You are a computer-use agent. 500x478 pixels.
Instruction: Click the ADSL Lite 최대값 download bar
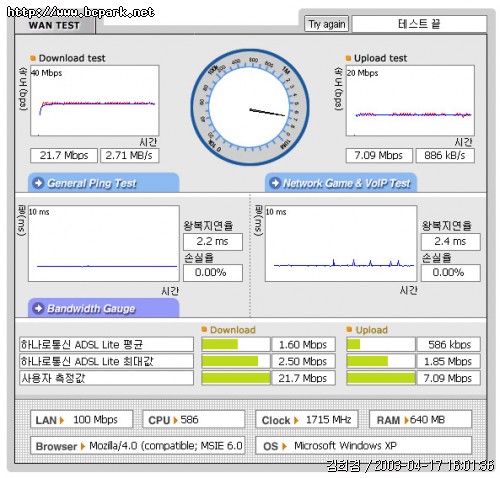[x=236, y=361]
